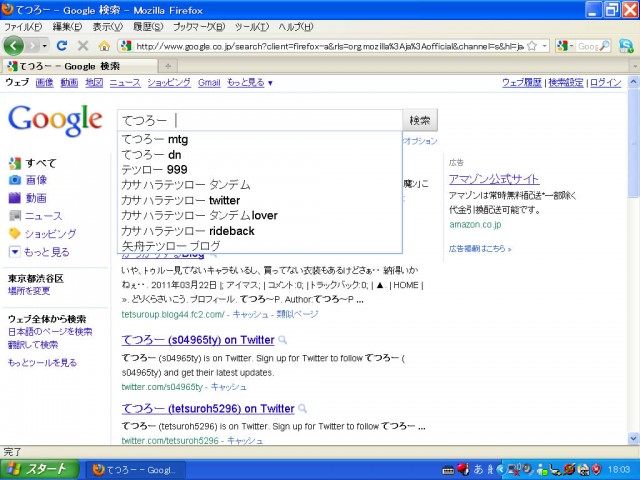Open the Gmail link
The height and width of the screenshot is (480, 640).
(x=209, y=83)
